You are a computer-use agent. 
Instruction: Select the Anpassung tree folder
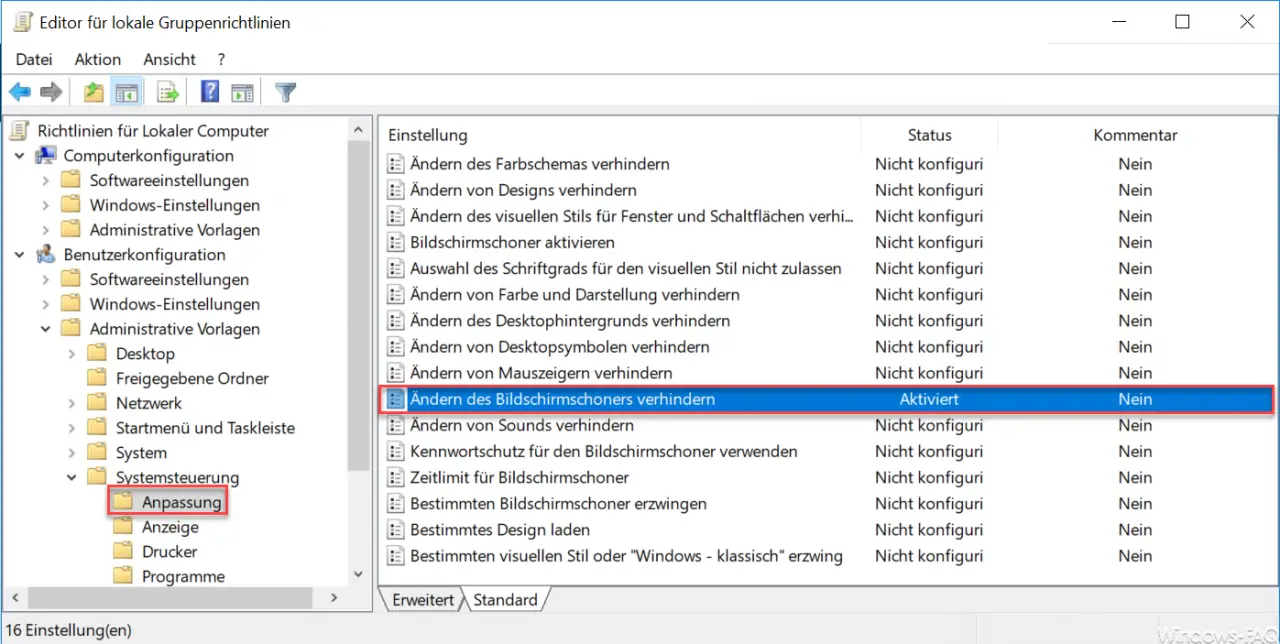181,502
